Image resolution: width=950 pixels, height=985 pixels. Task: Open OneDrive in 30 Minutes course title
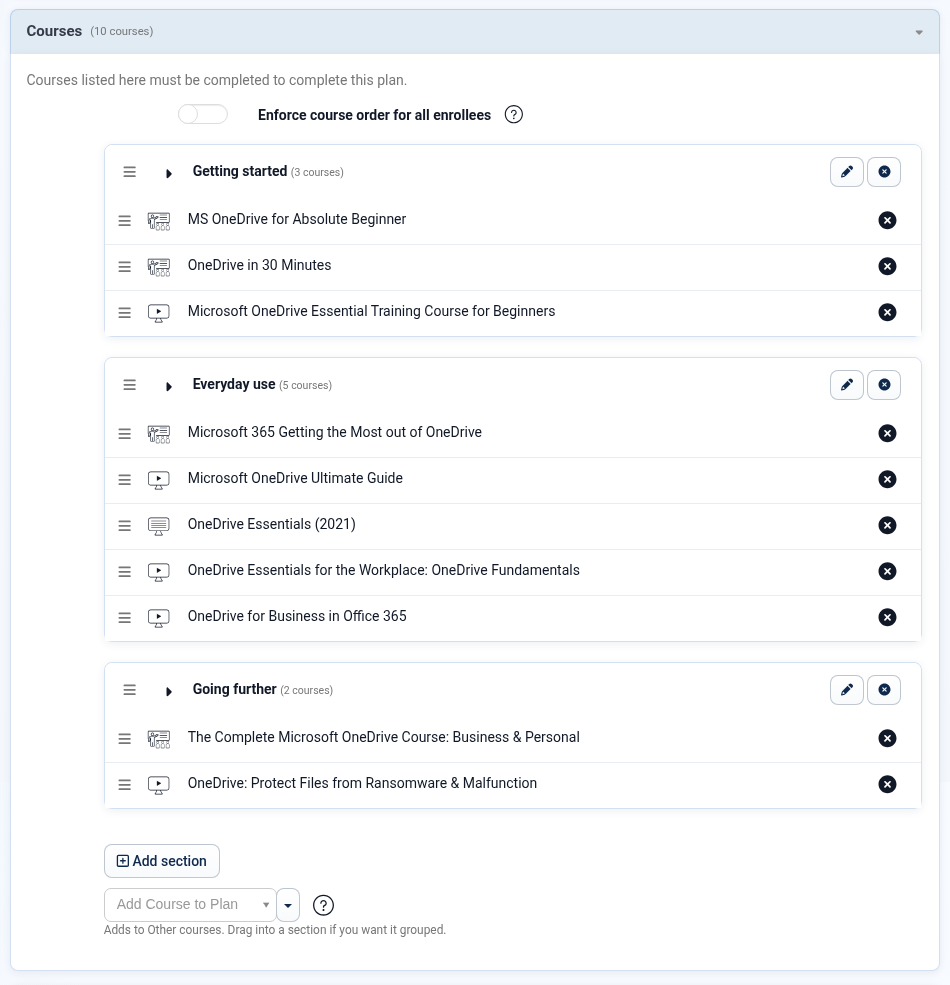tap(259, 265)
